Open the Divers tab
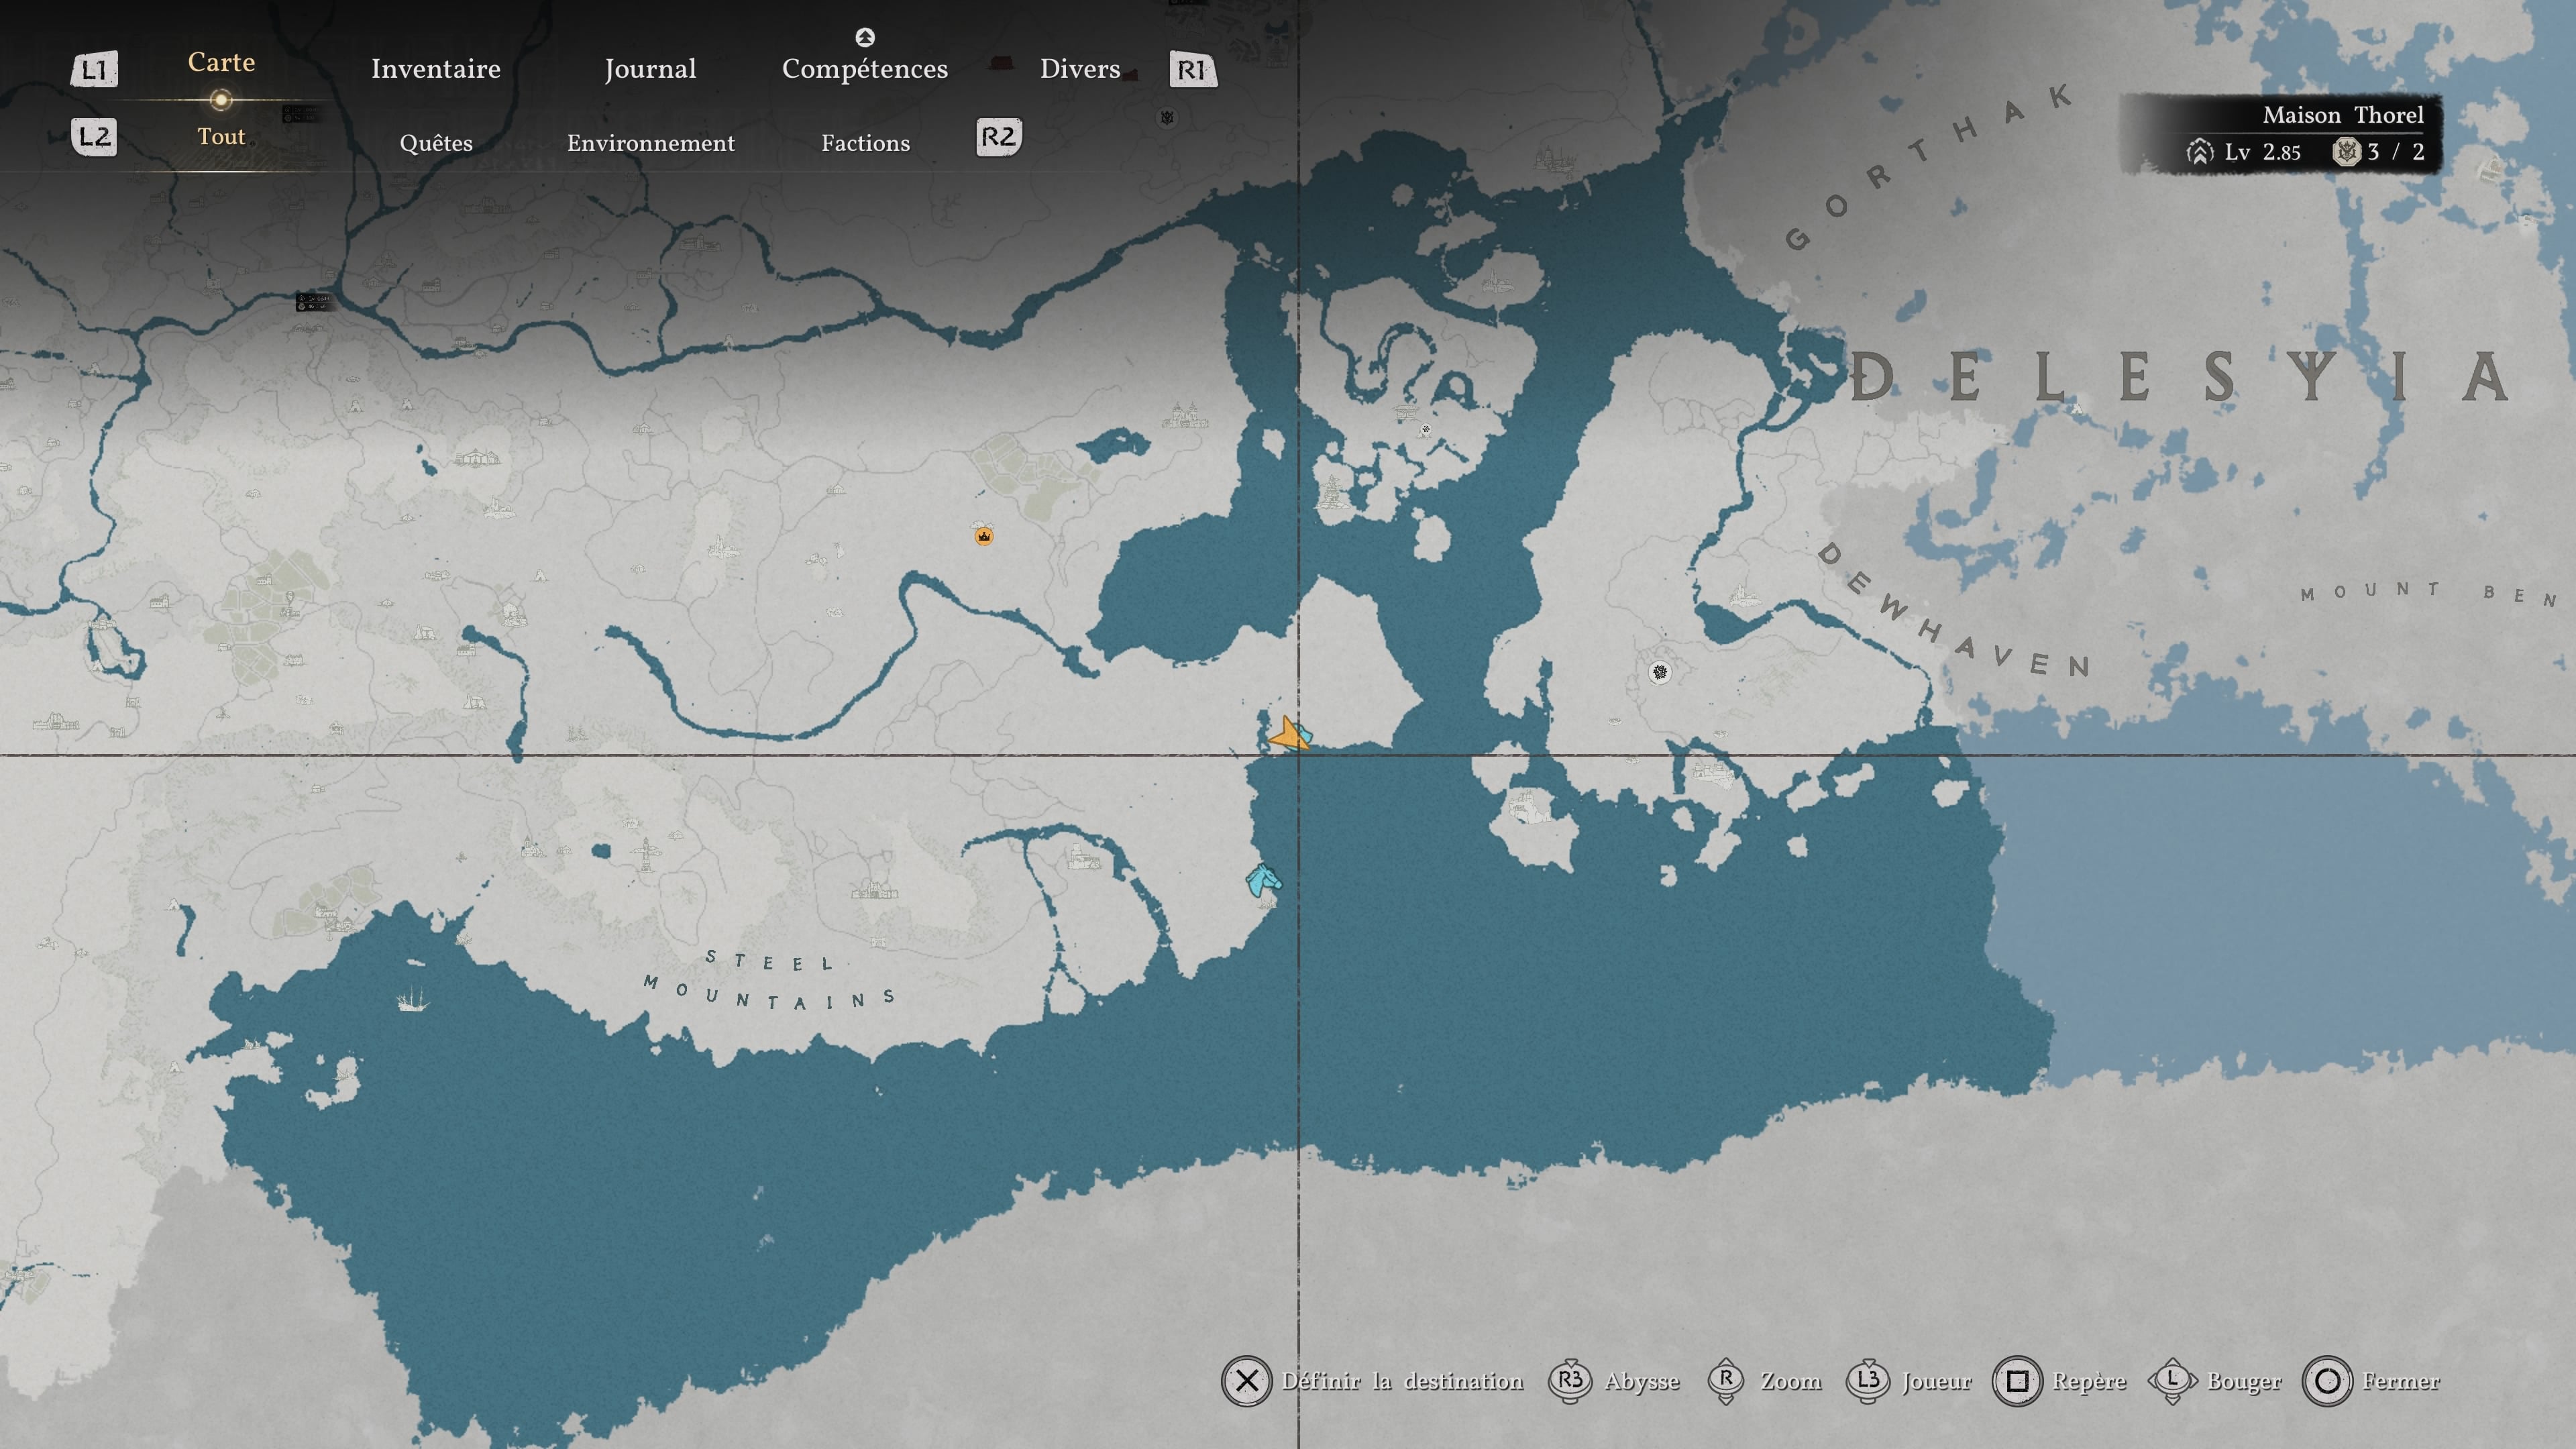2576x1449 pixels. [x=1080, y=69]
